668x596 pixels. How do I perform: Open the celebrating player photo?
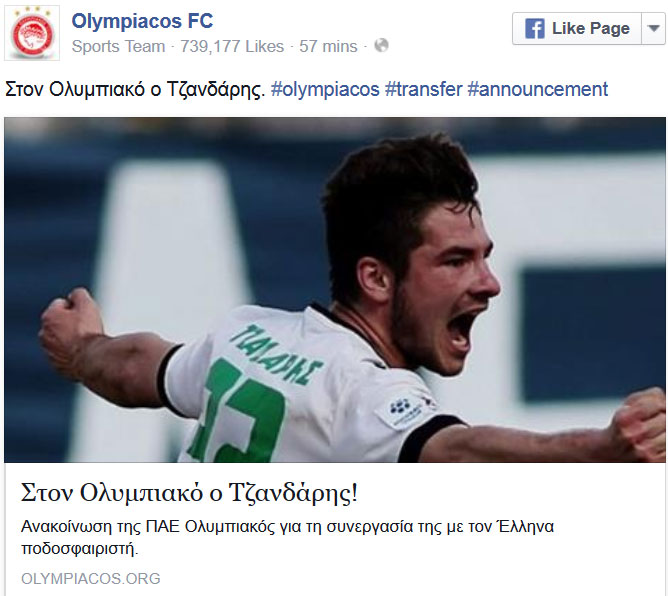(x=335, y=290)
